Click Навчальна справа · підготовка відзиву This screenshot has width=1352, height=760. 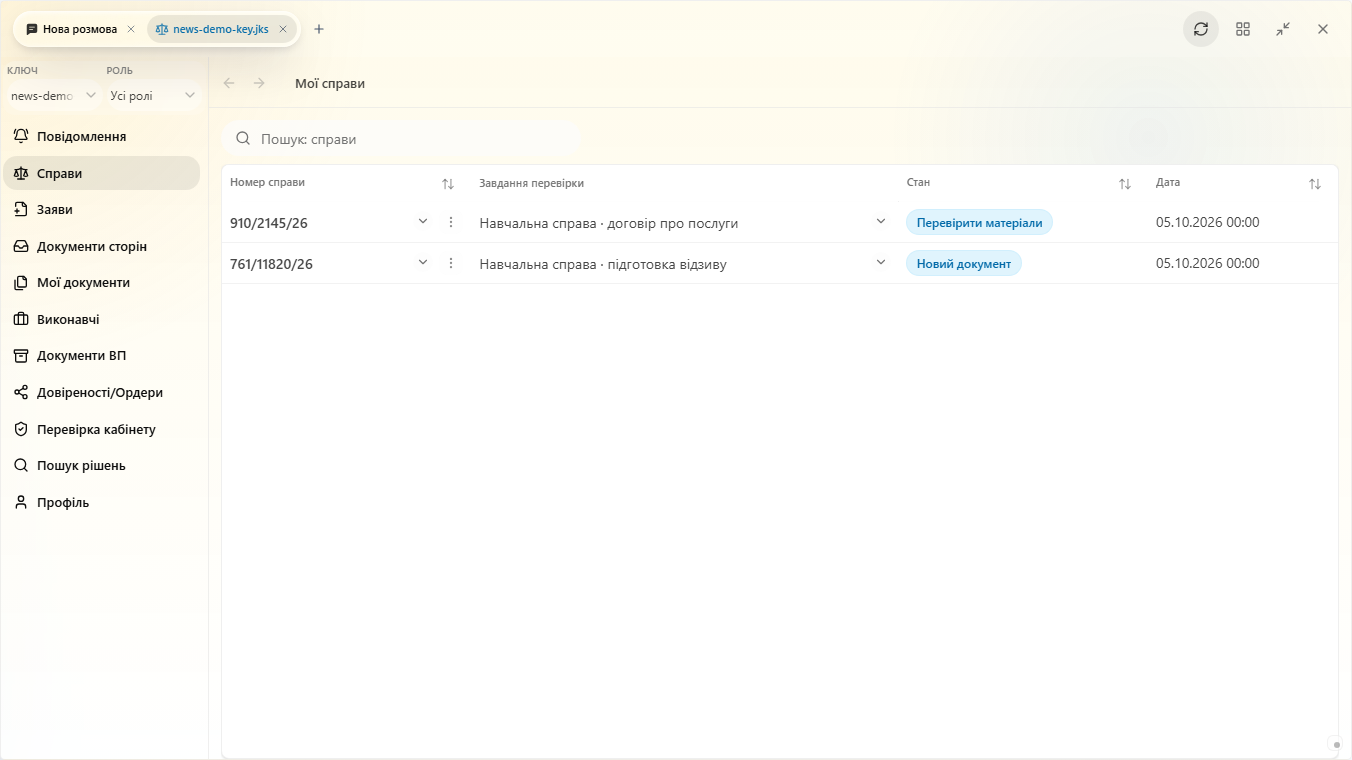point(603,264)
